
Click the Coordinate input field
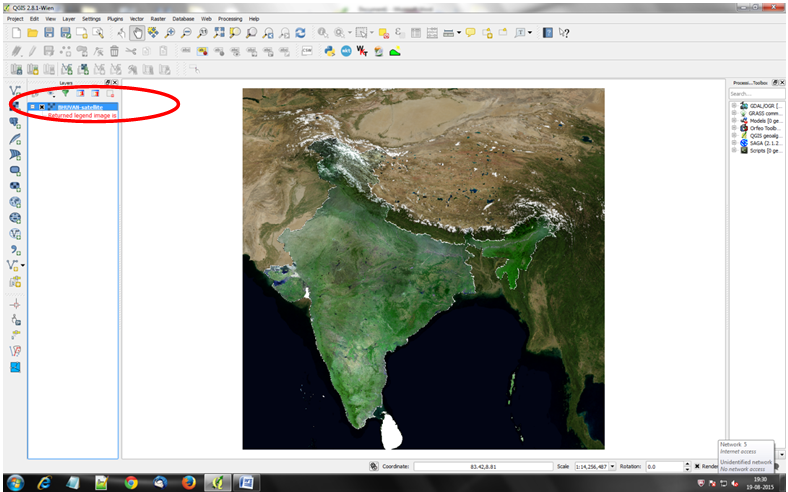pos(483,466)
